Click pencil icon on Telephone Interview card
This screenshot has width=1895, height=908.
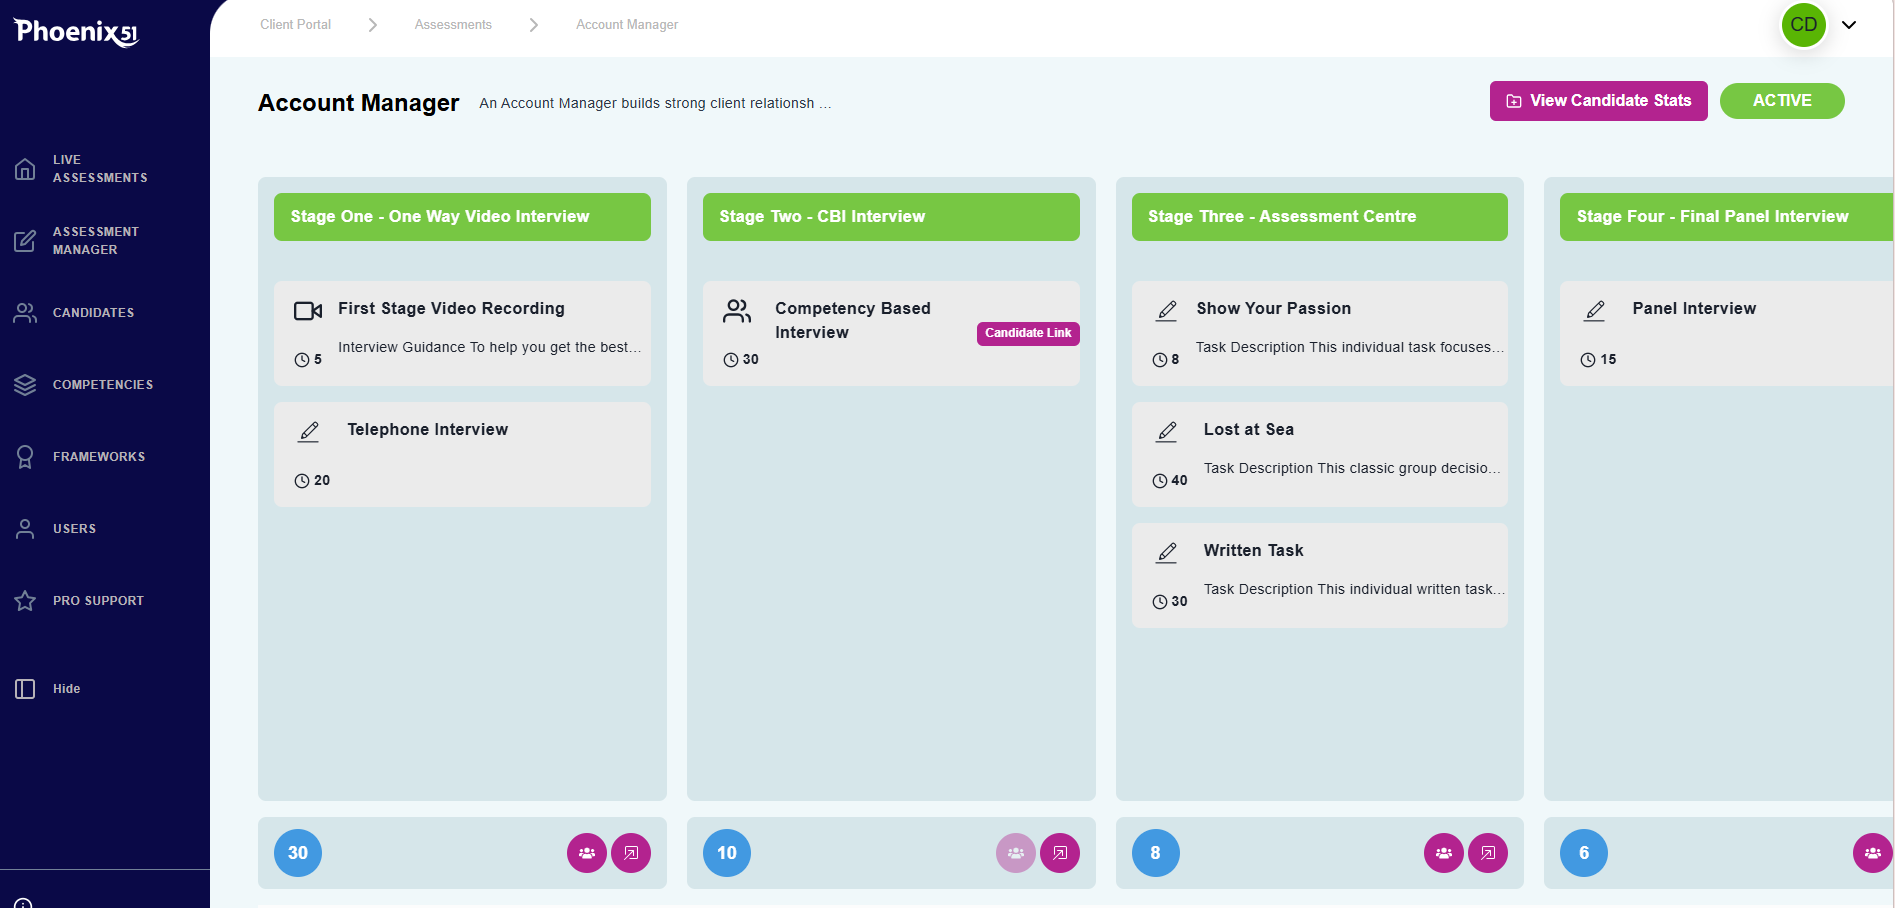click(x=309, y=432)
